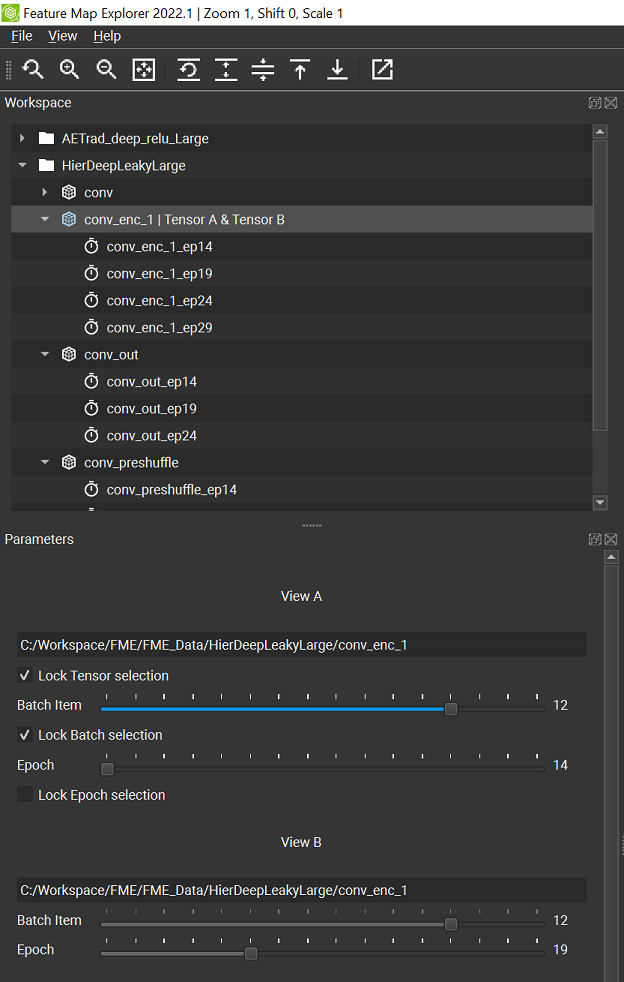The width and height of the screenshot is (624, 982).
Task: Expand the AETrad_deep_relu_Large folder
Action: pos(22,138)
